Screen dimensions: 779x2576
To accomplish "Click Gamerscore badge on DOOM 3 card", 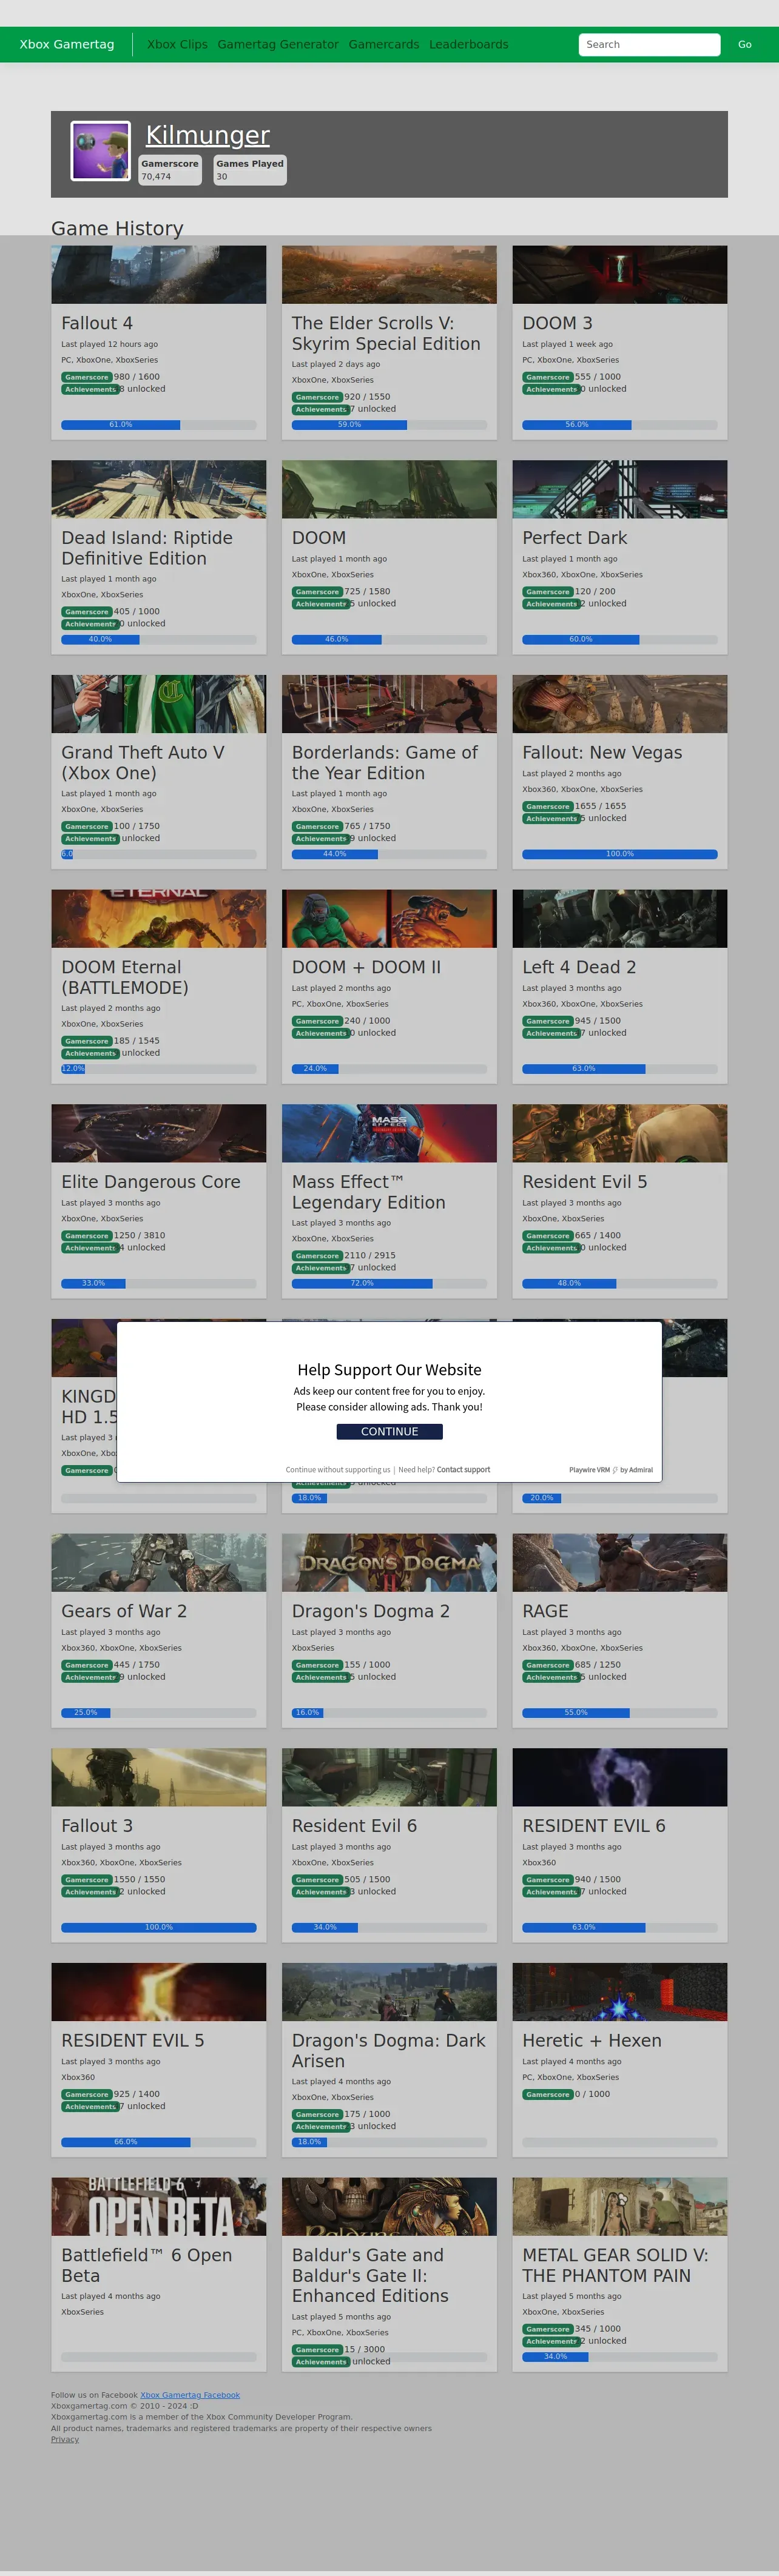I will coord(548,377).
